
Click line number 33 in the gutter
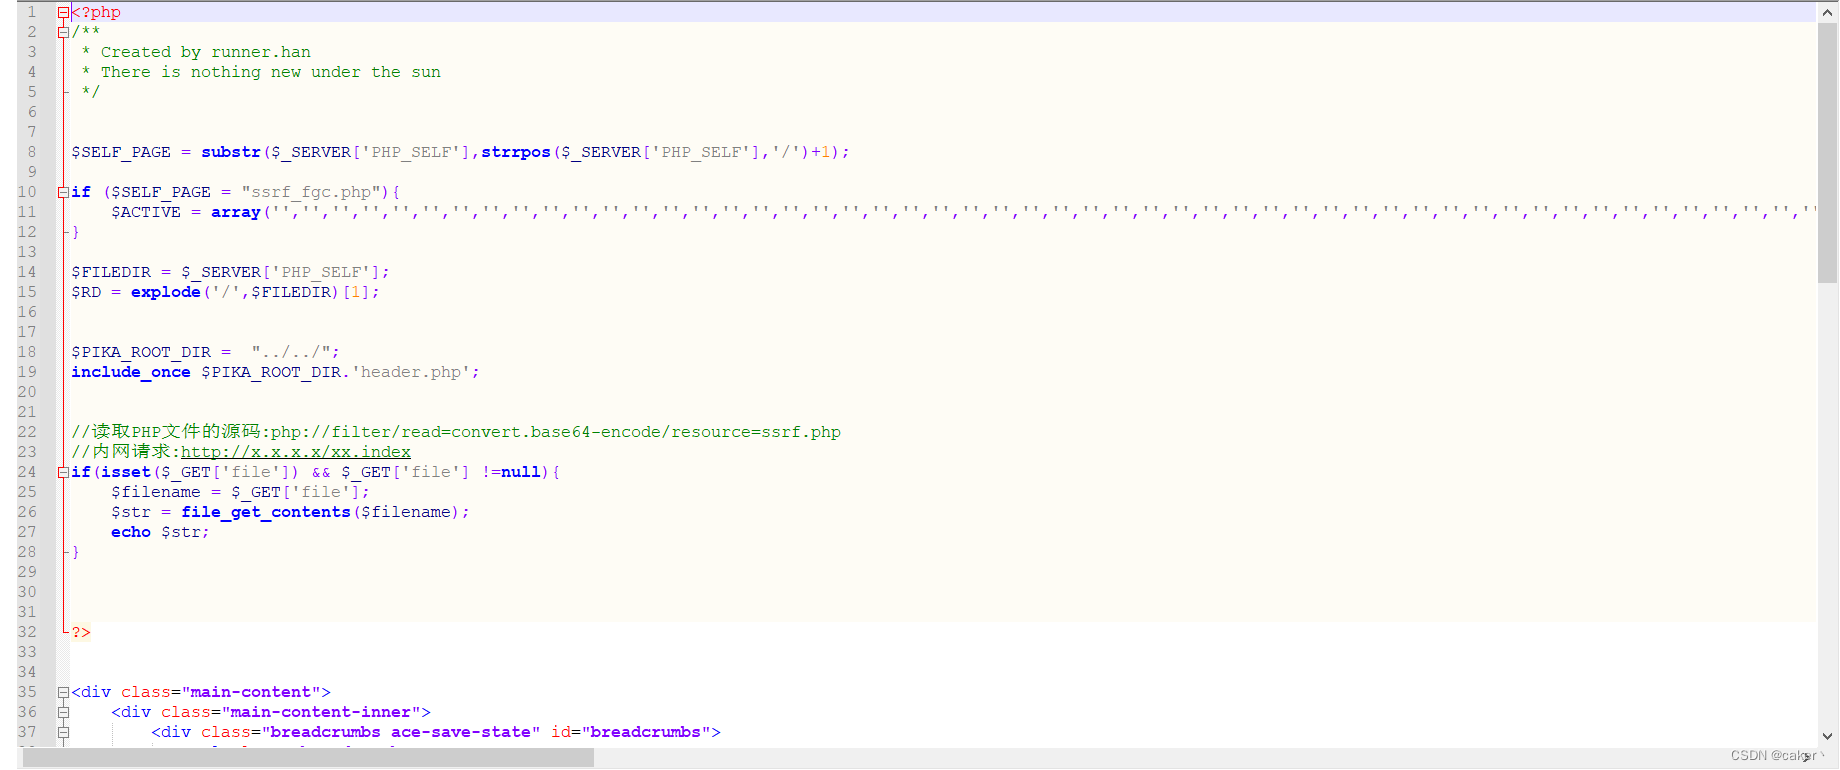(27, 652)
